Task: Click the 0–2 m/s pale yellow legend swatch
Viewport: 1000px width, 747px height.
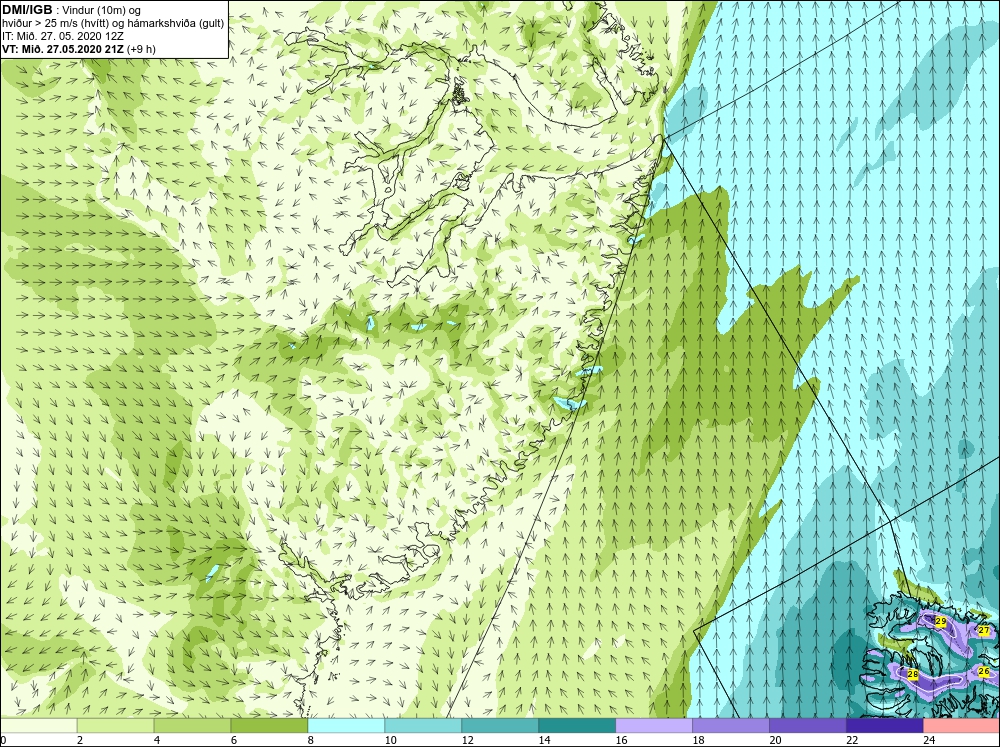Action: [x=39, y=725]
